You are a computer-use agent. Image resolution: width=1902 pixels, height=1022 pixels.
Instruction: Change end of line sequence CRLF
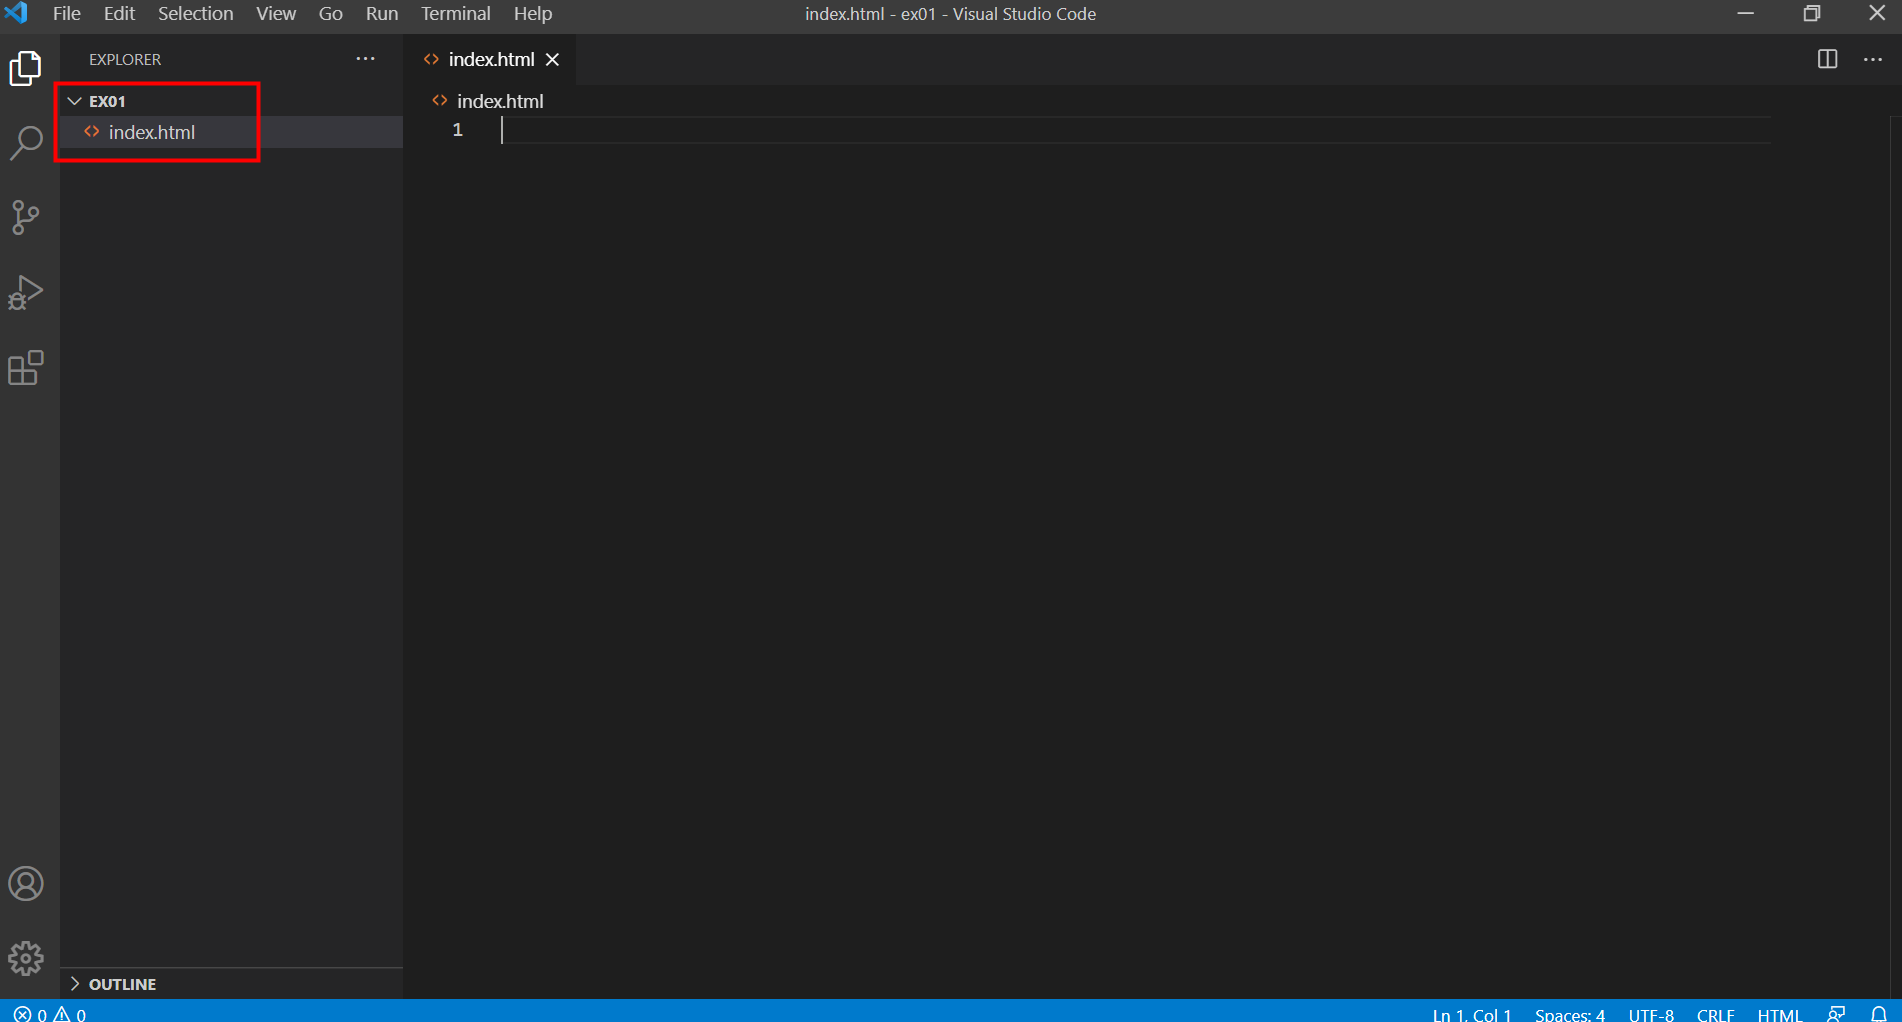1715,1013
